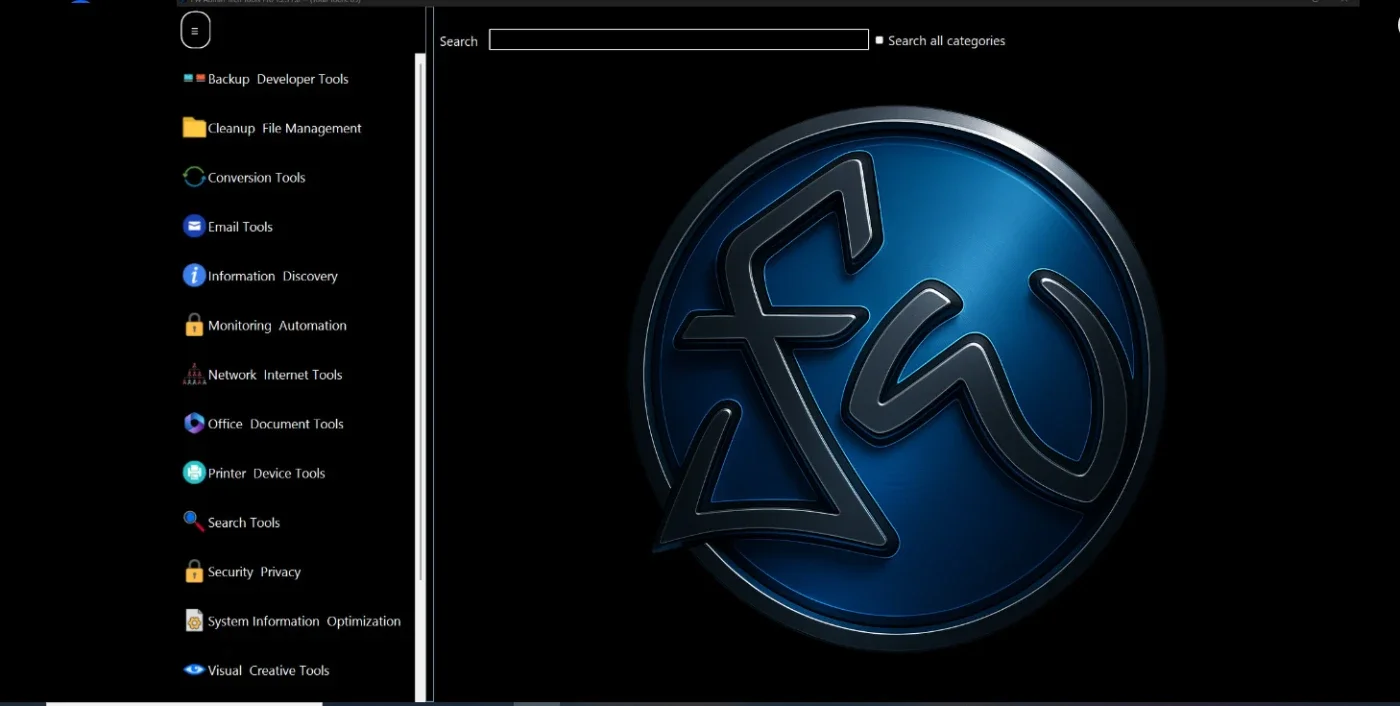The width and height of the screenshot is (1400, 706).
Task: Click the Office Document Tools icon
Action: pyautogui.click(x=194, y=423)
